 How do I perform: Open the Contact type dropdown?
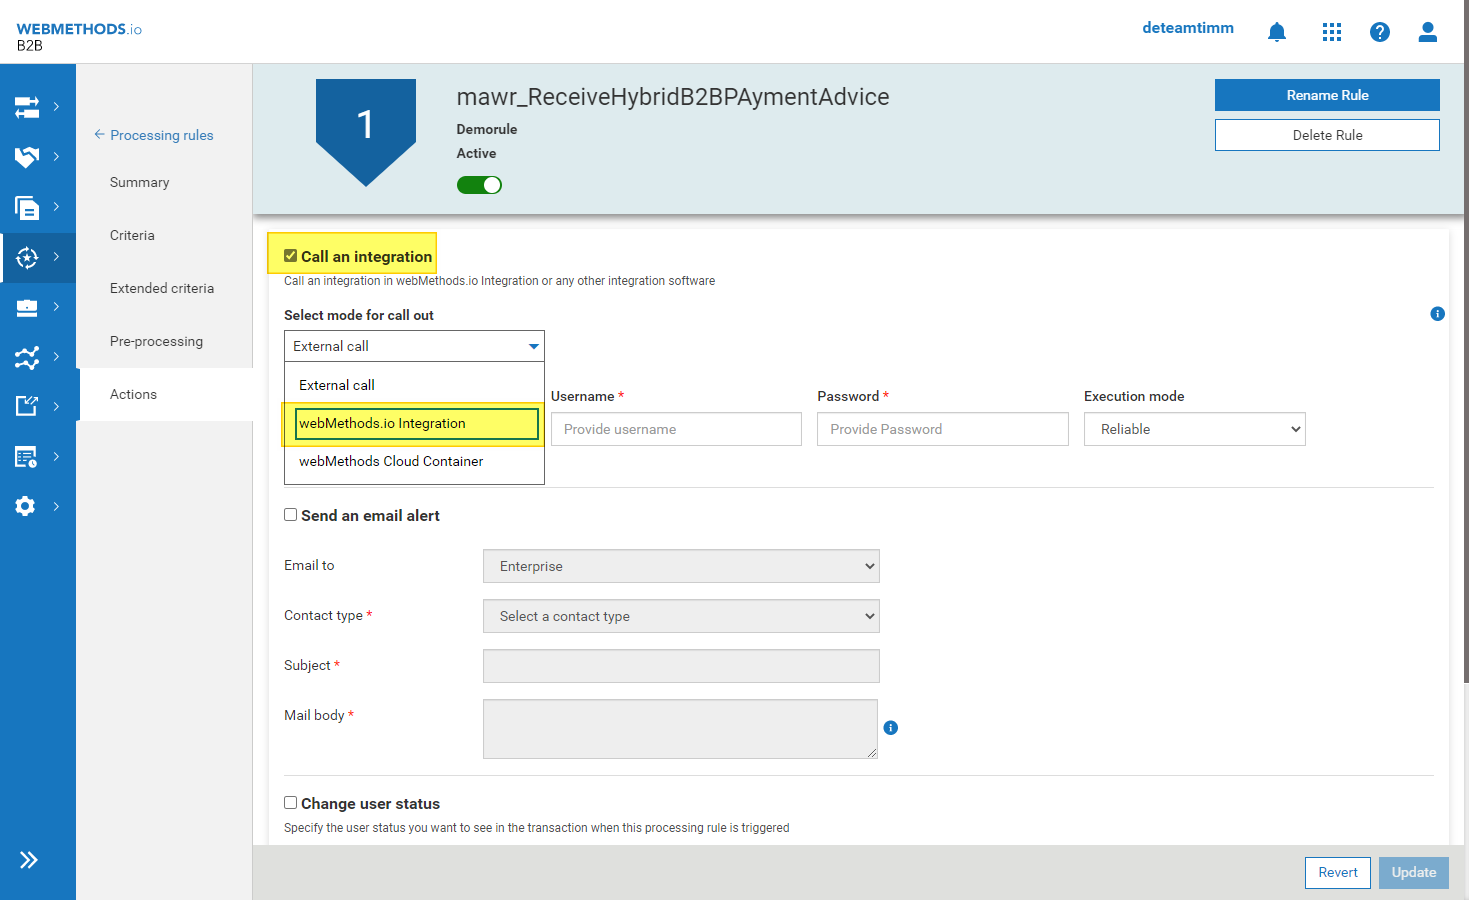point(681,616)
